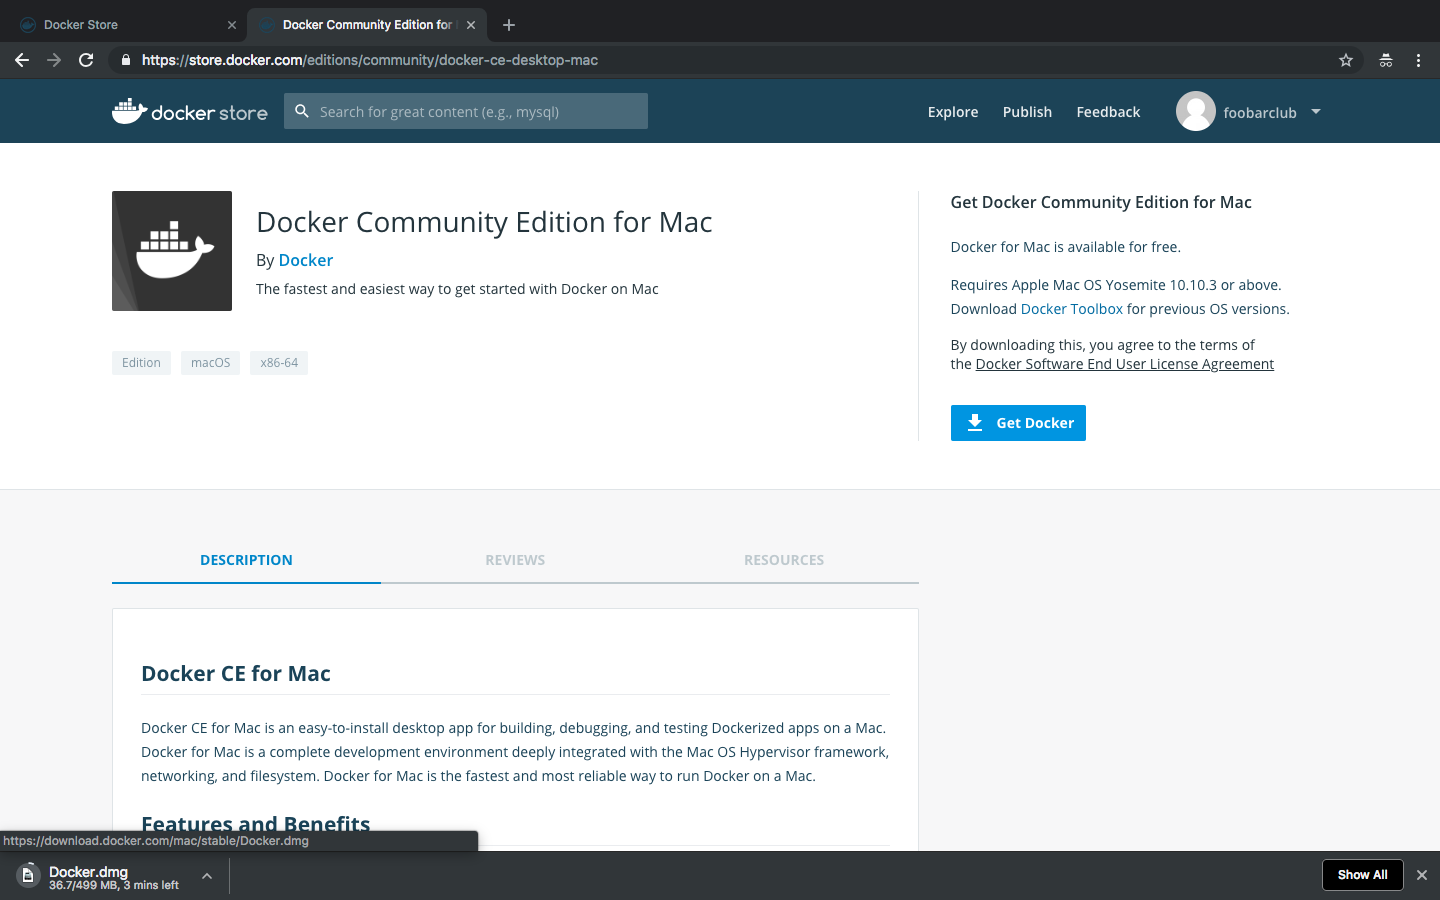Open Docker Software End User License Agreement
The height and width of the screenshot is (900, 1440).
[1125, 364]
